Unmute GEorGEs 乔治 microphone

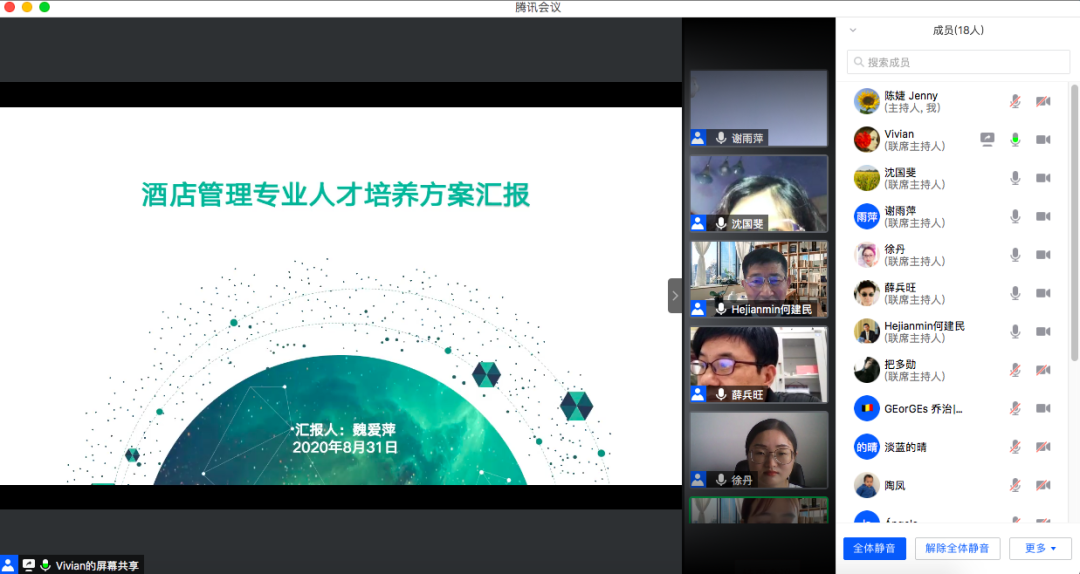click(1015, 408)
